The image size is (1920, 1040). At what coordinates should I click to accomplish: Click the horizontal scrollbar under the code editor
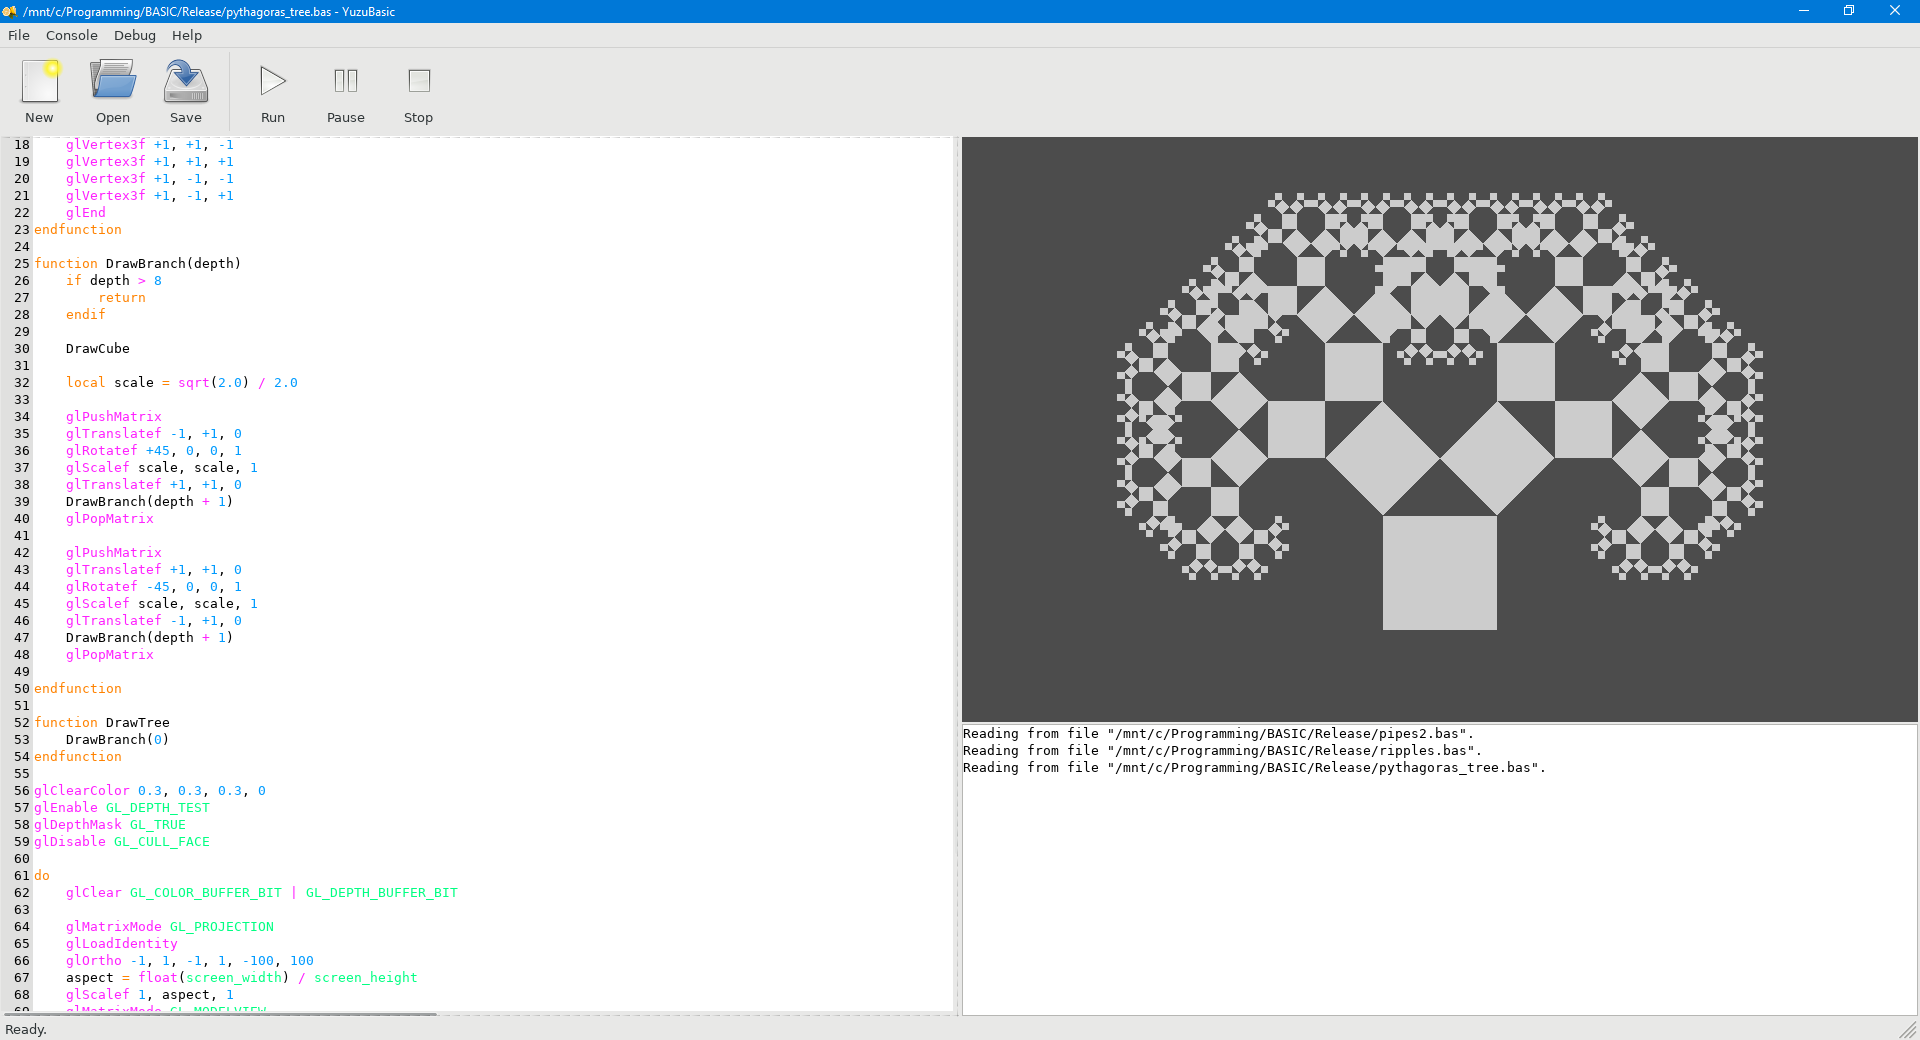[220, 1014]
